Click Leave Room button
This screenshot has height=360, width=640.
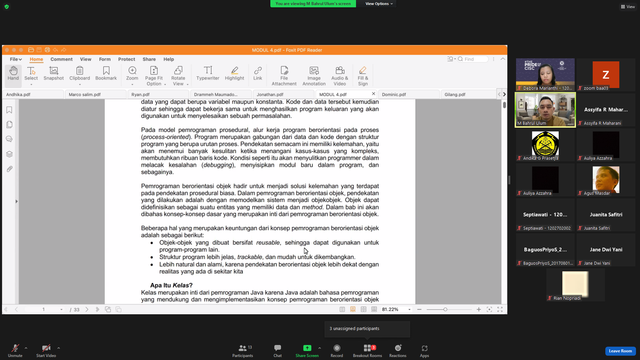[x=620, y=351]
